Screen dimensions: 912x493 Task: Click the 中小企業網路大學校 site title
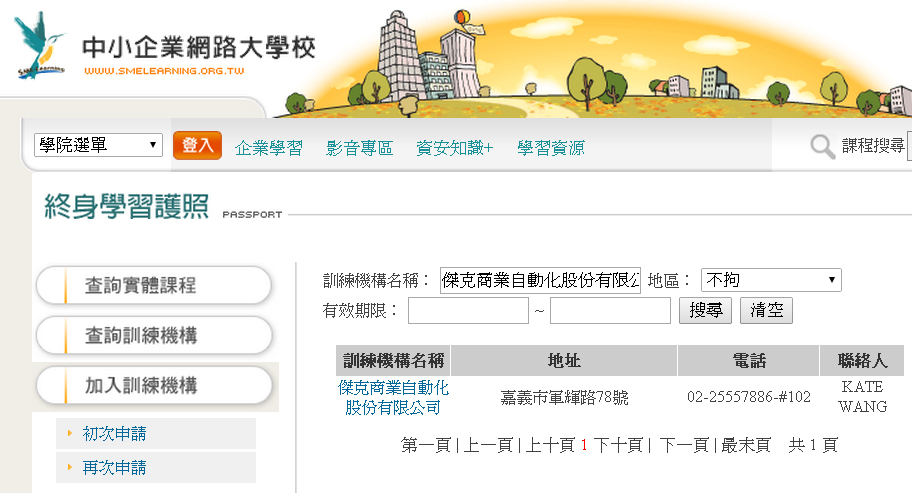pyautogui.click(x=198, y=47)
